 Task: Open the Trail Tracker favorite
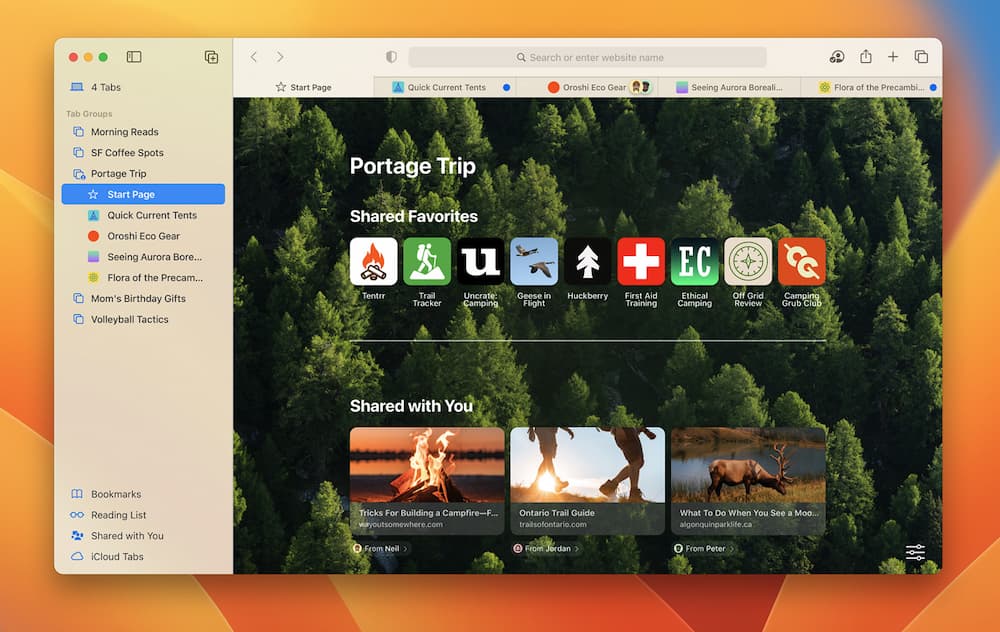click(x=427, y=261)
